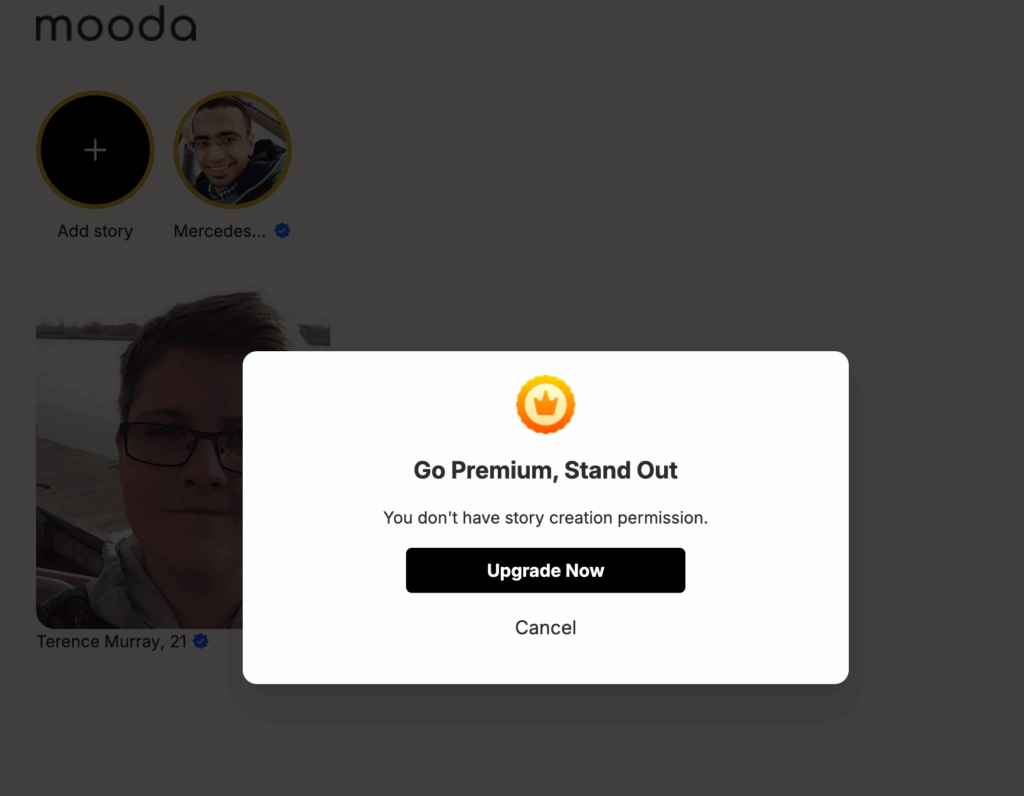Click the plus sign inside Add story
The height and width of the screenshot is (796, 1024).
[x=95, y=150]
